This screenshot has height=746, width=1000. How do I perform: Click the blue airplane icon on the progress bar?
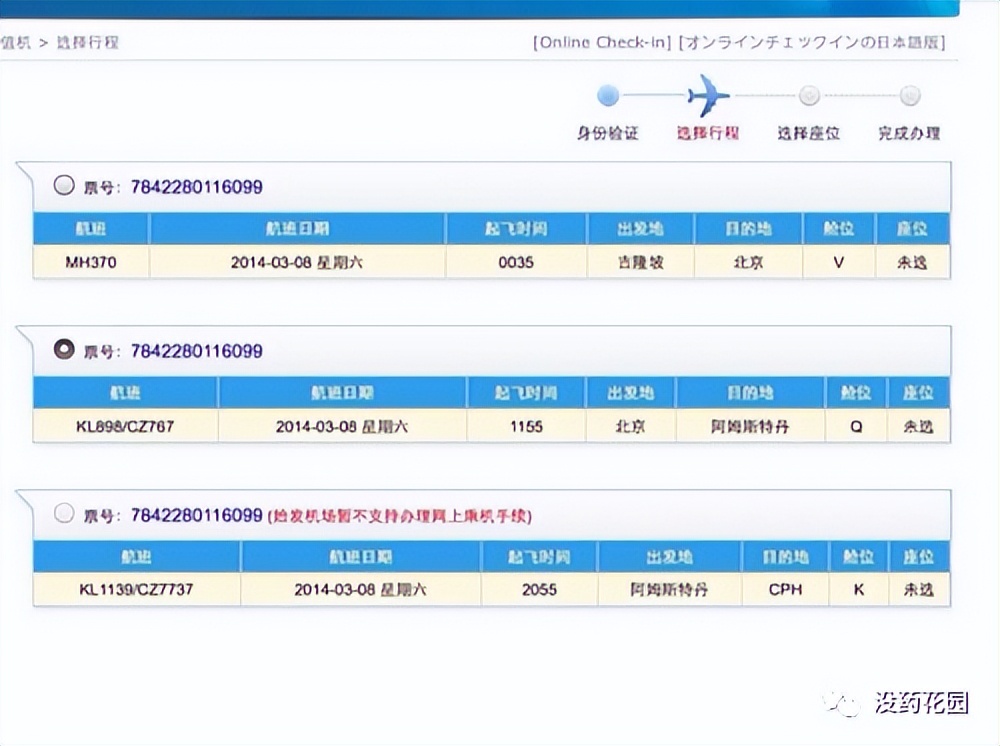[x=710, y=98]
